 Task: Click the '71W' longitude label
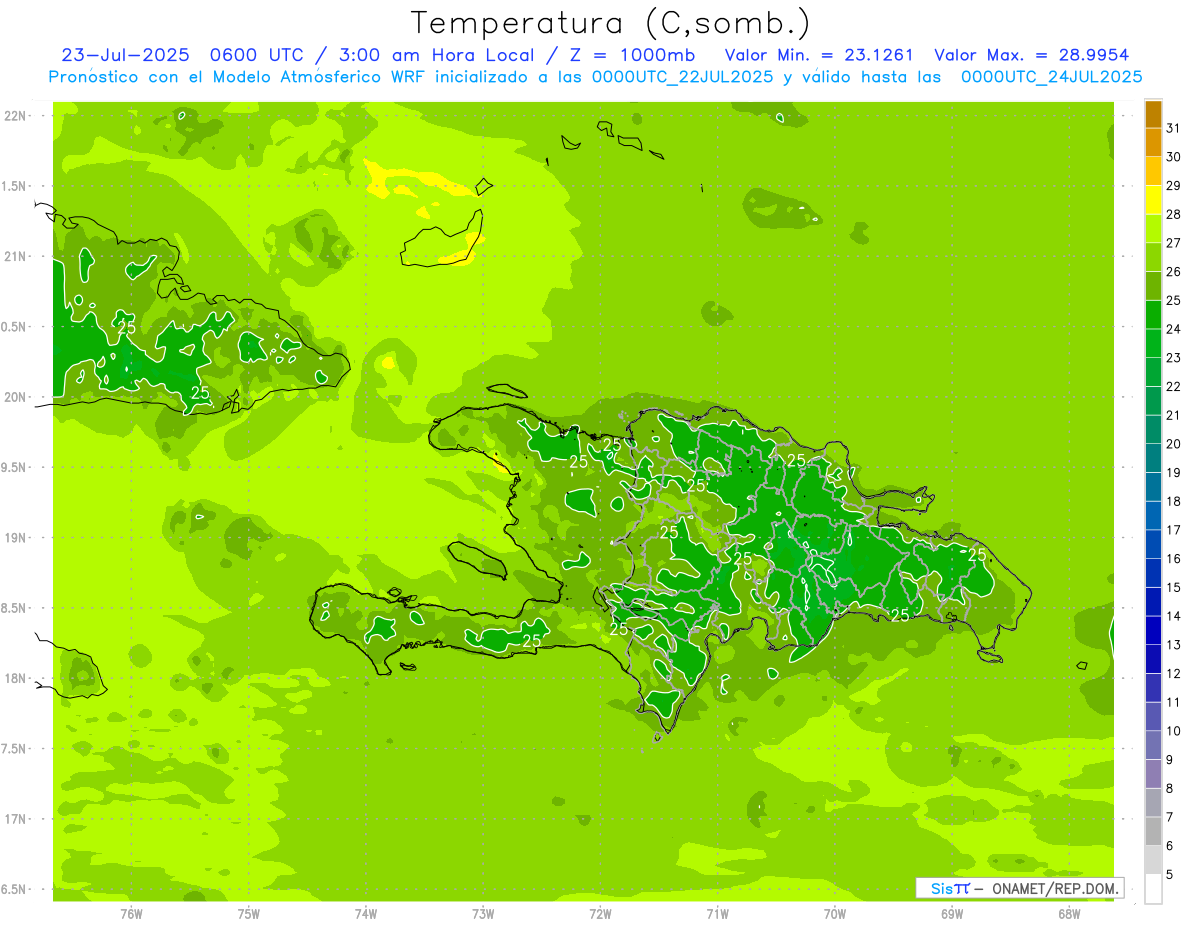coord(717,913)
